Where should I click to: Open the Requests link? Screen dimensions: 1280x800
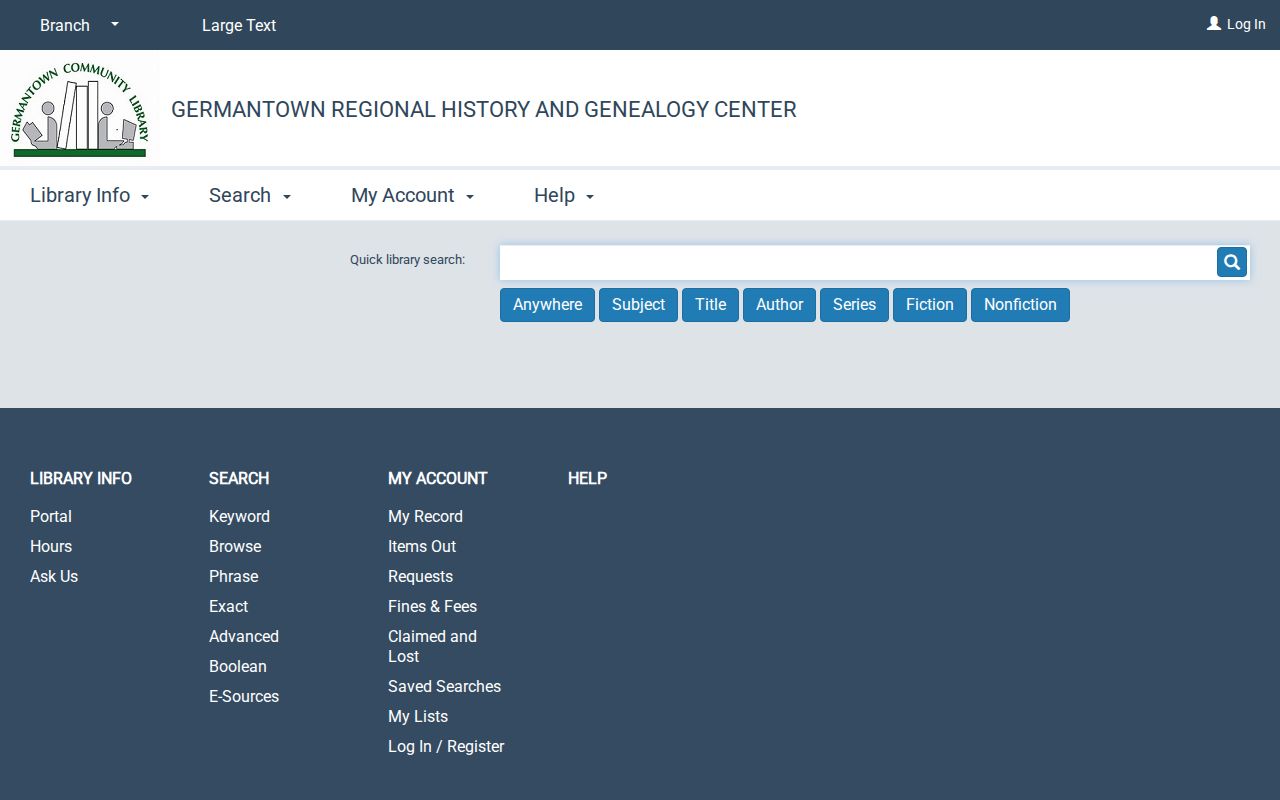[x=420, y=576]
